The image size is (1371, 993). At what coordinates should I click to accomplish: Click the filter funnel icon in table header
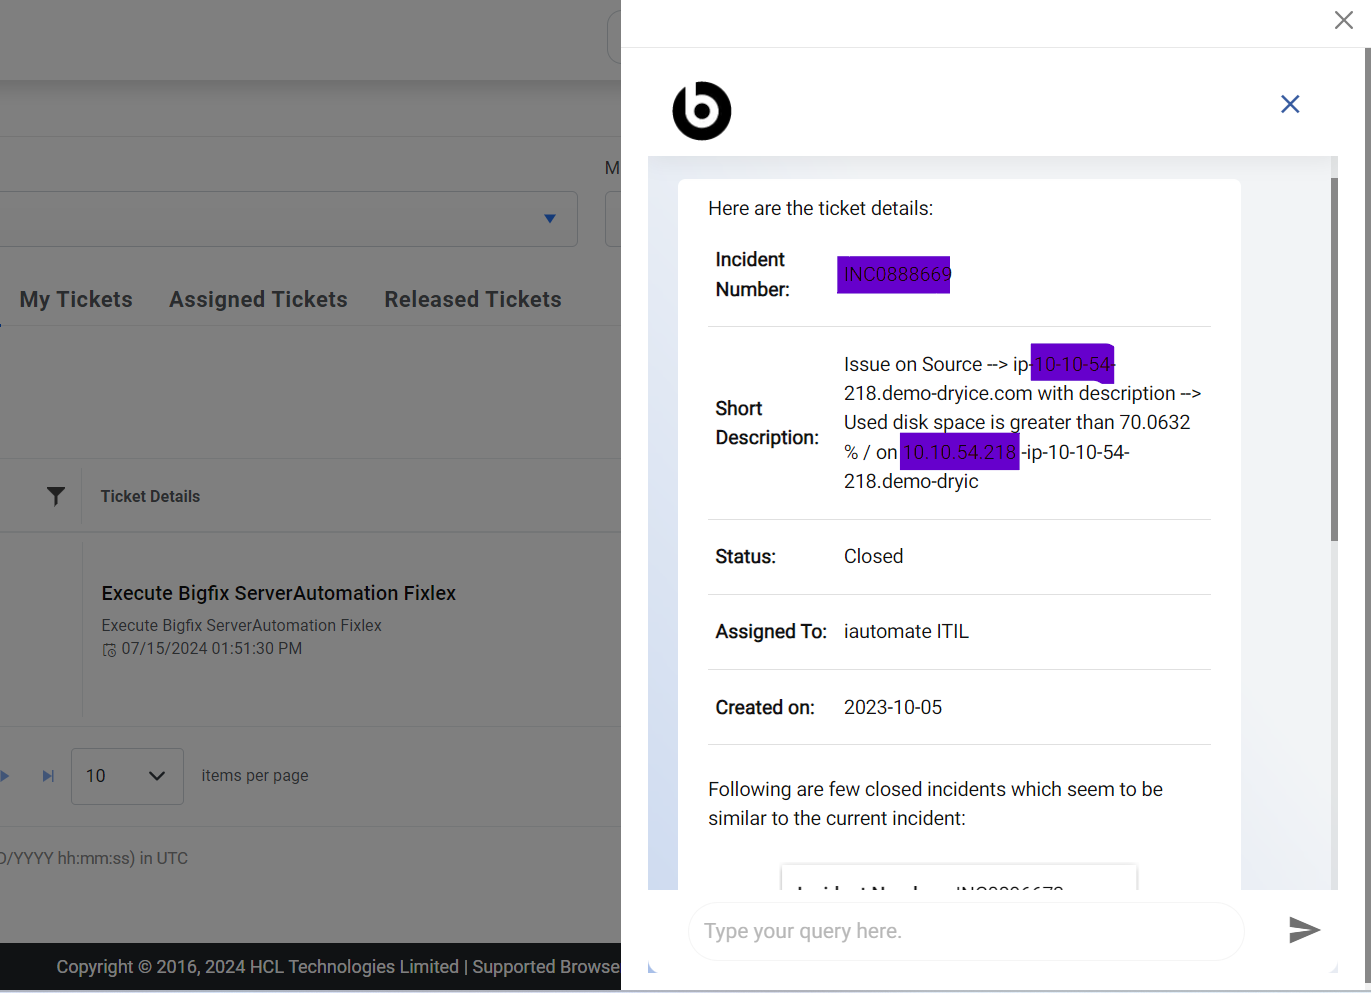[56, 496]
